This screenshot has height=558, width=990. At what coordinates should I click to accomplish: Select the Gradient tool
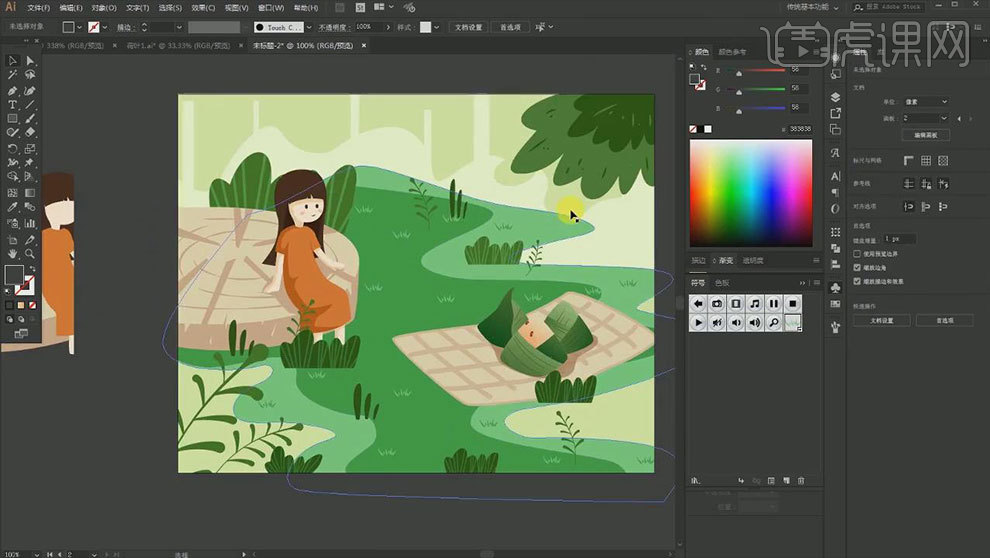point(30,193)
